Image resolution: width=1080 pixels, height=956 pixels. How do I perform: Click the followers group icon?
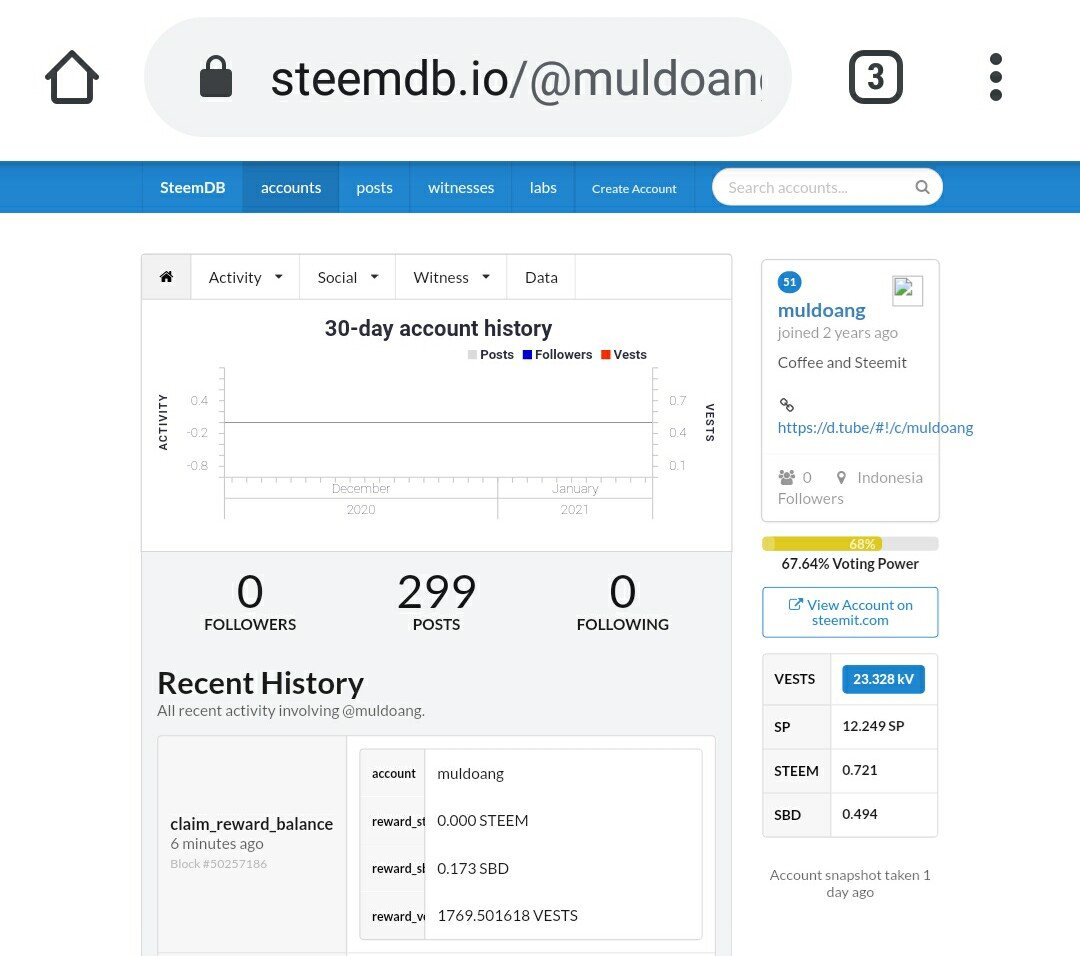787,477
